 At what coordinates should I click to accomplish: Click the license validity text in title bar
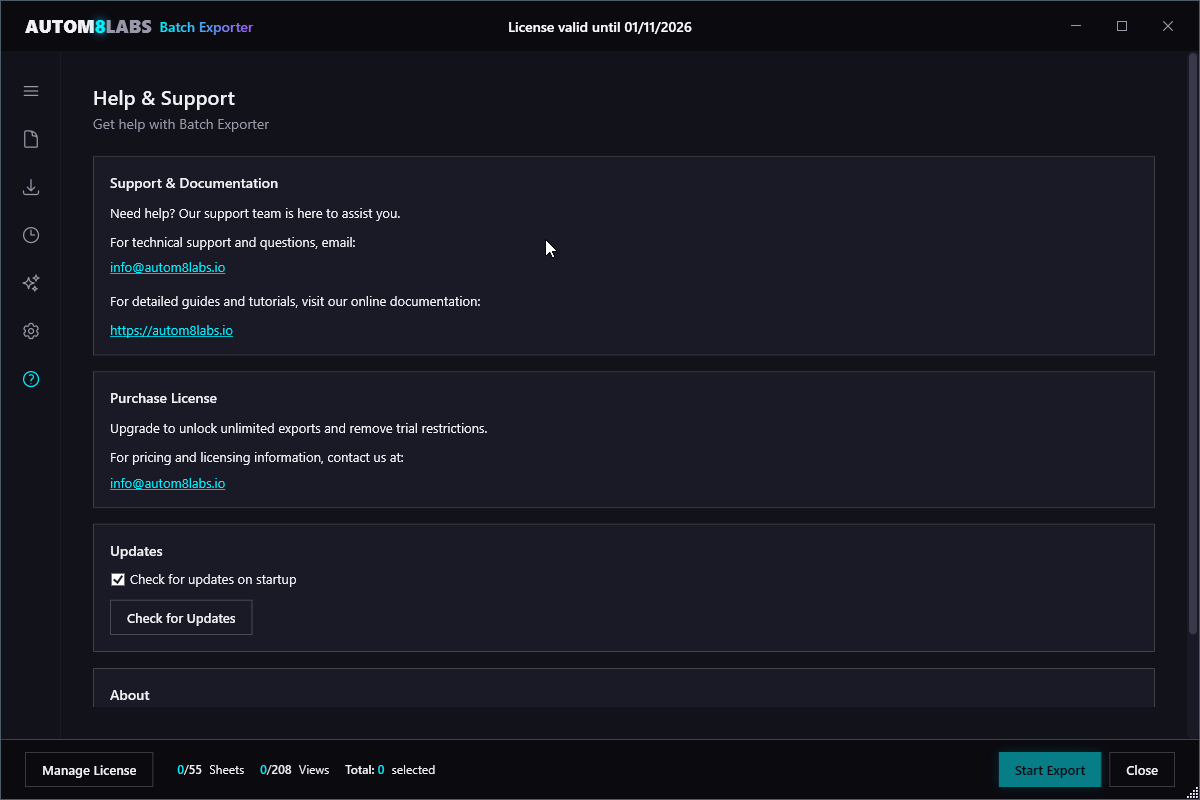pyautogui.click(x=599, y=27)
